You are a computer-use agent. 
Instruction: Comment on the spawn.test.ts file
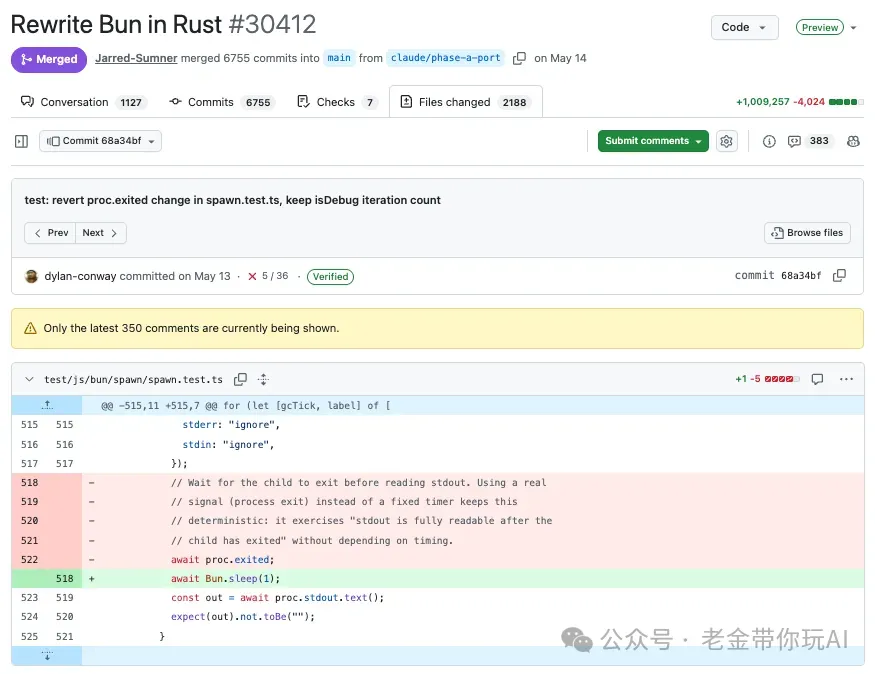point(818,379)
